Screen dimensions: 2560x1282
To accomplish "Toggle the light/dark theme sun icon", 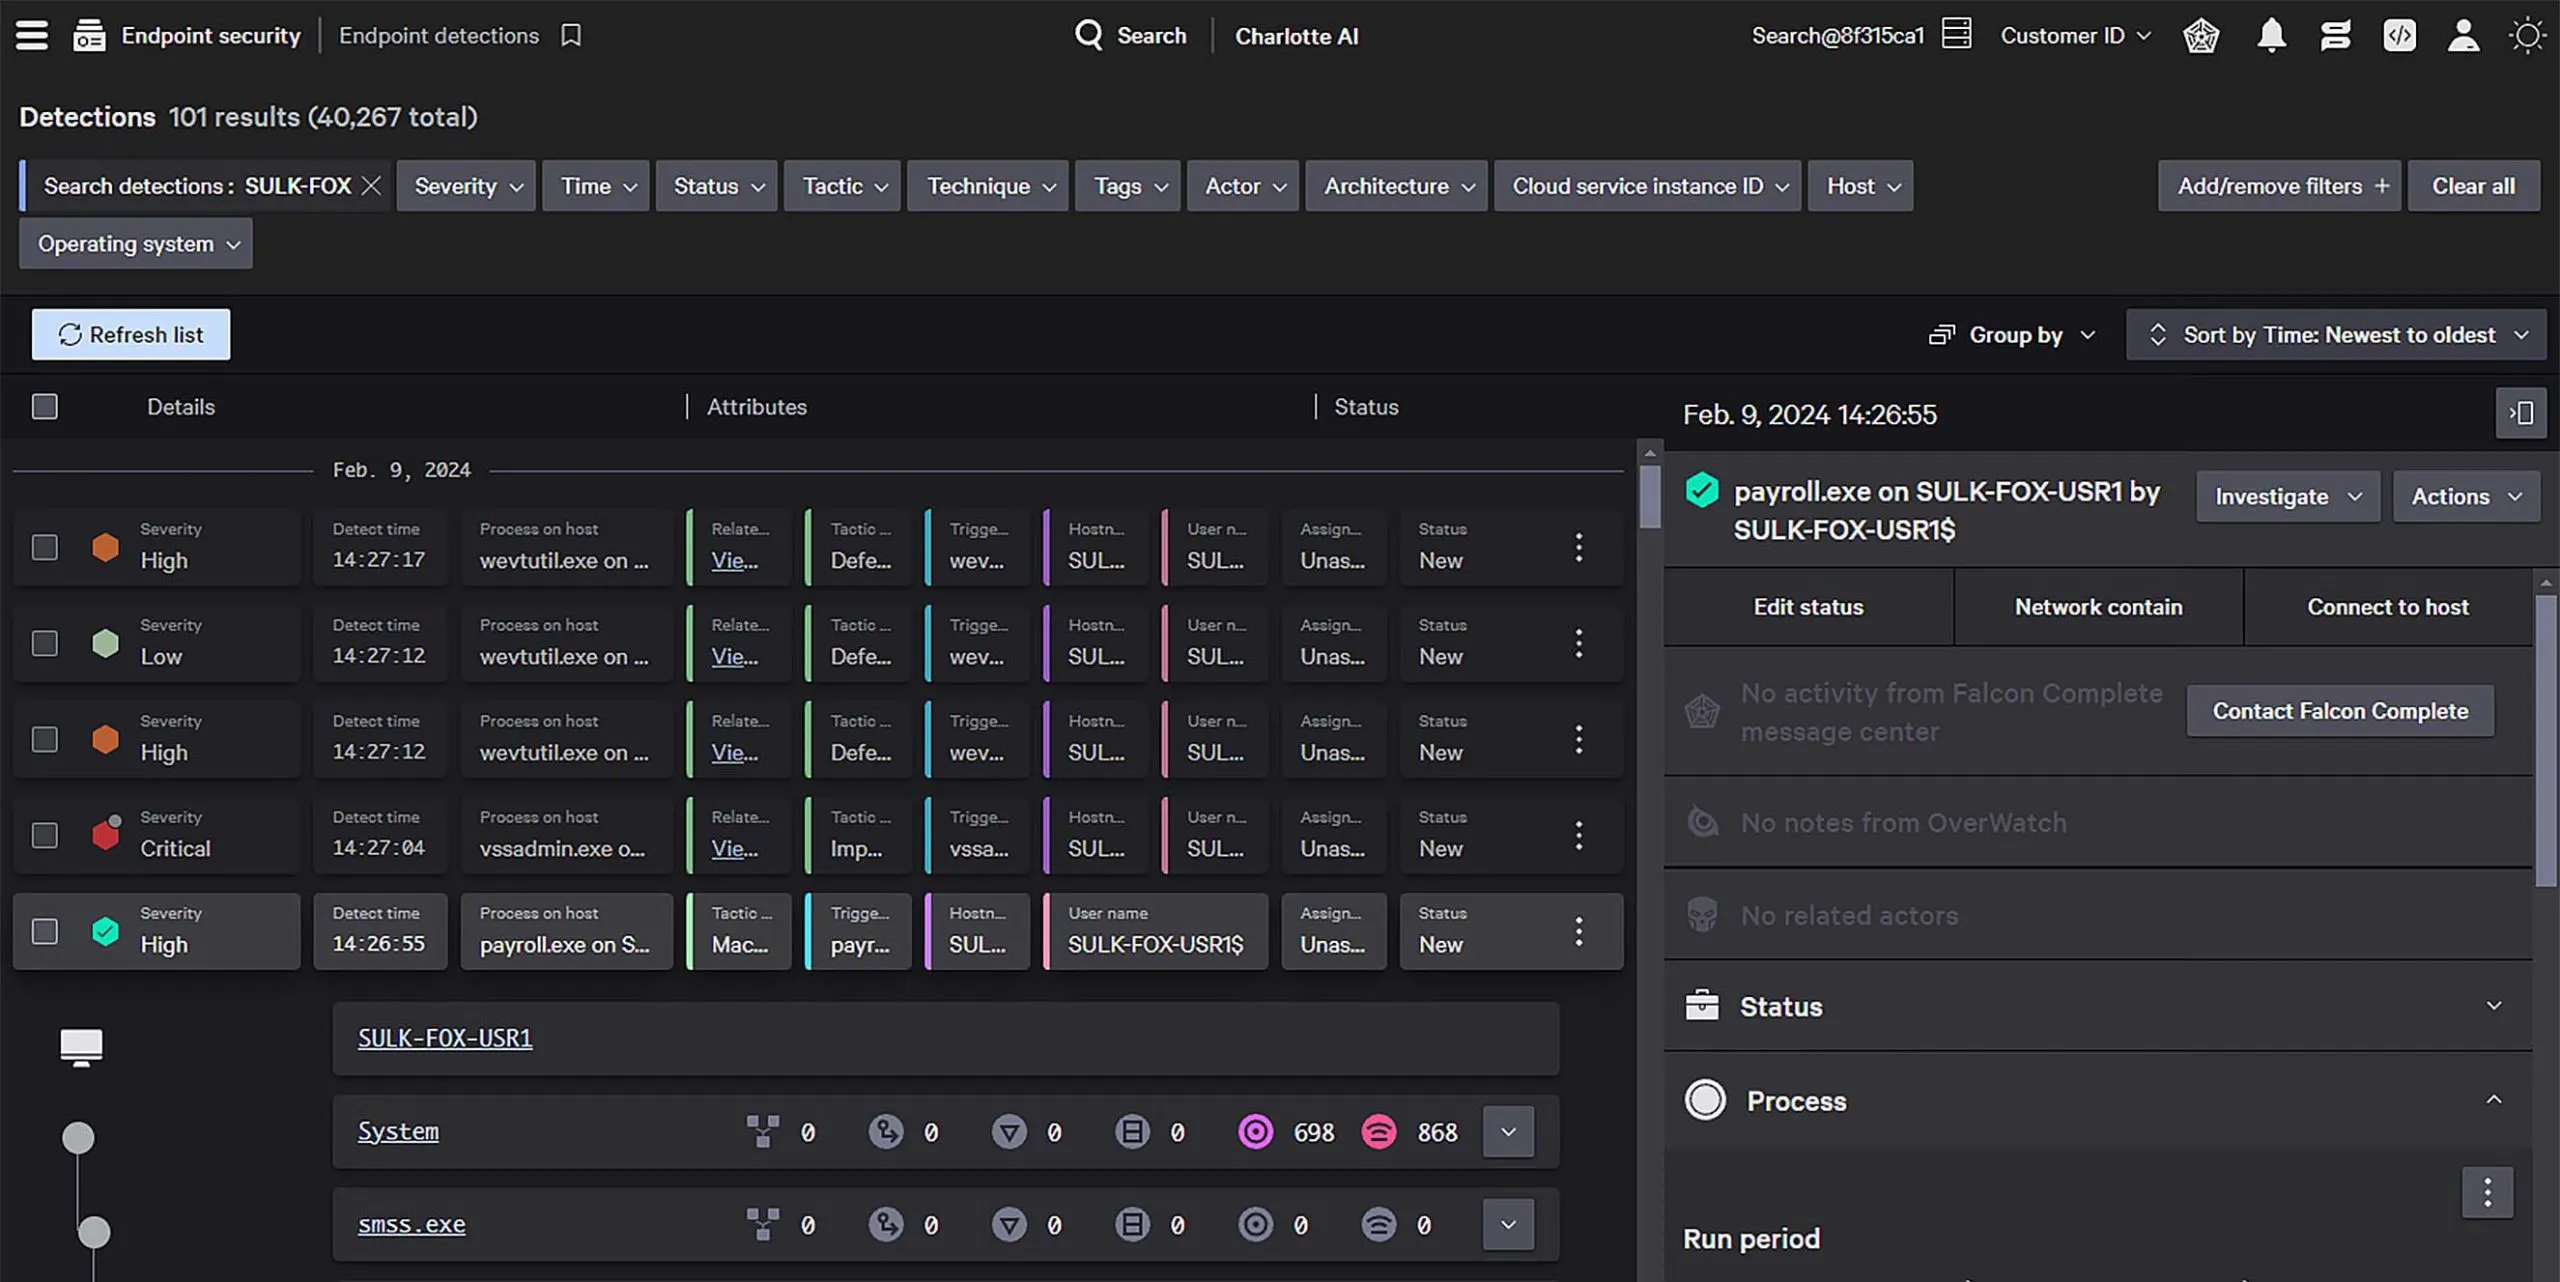I will click(x=2527, y=36).
